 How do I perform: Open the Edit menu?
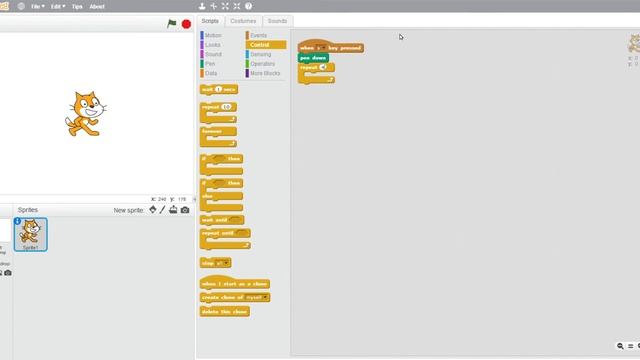[58, 7]
